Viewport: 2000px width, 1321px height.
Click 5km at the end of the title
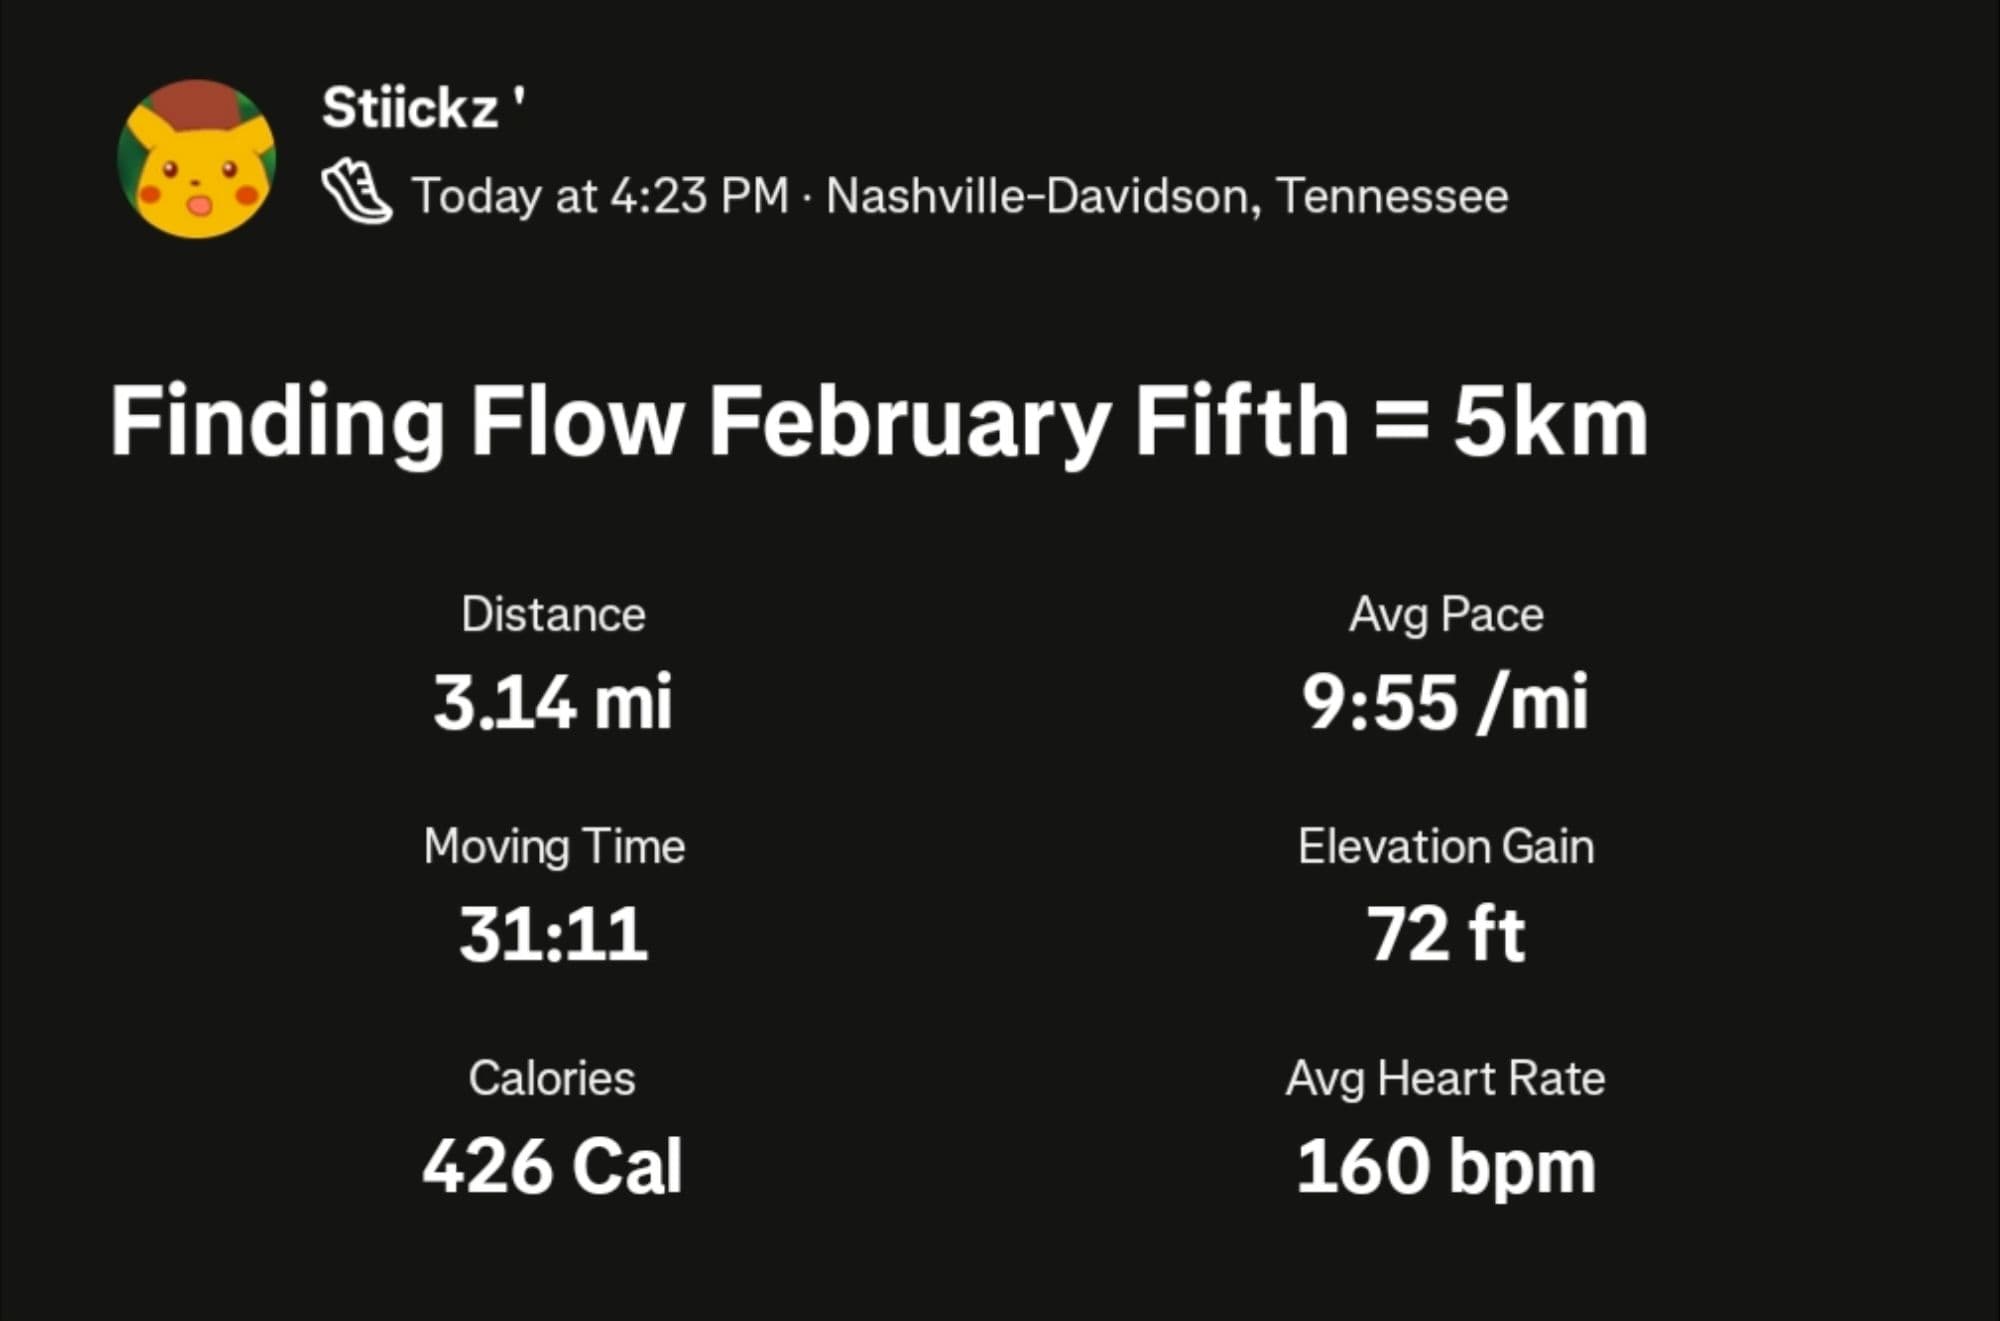pyautogui.click(x=1549, y=422)
